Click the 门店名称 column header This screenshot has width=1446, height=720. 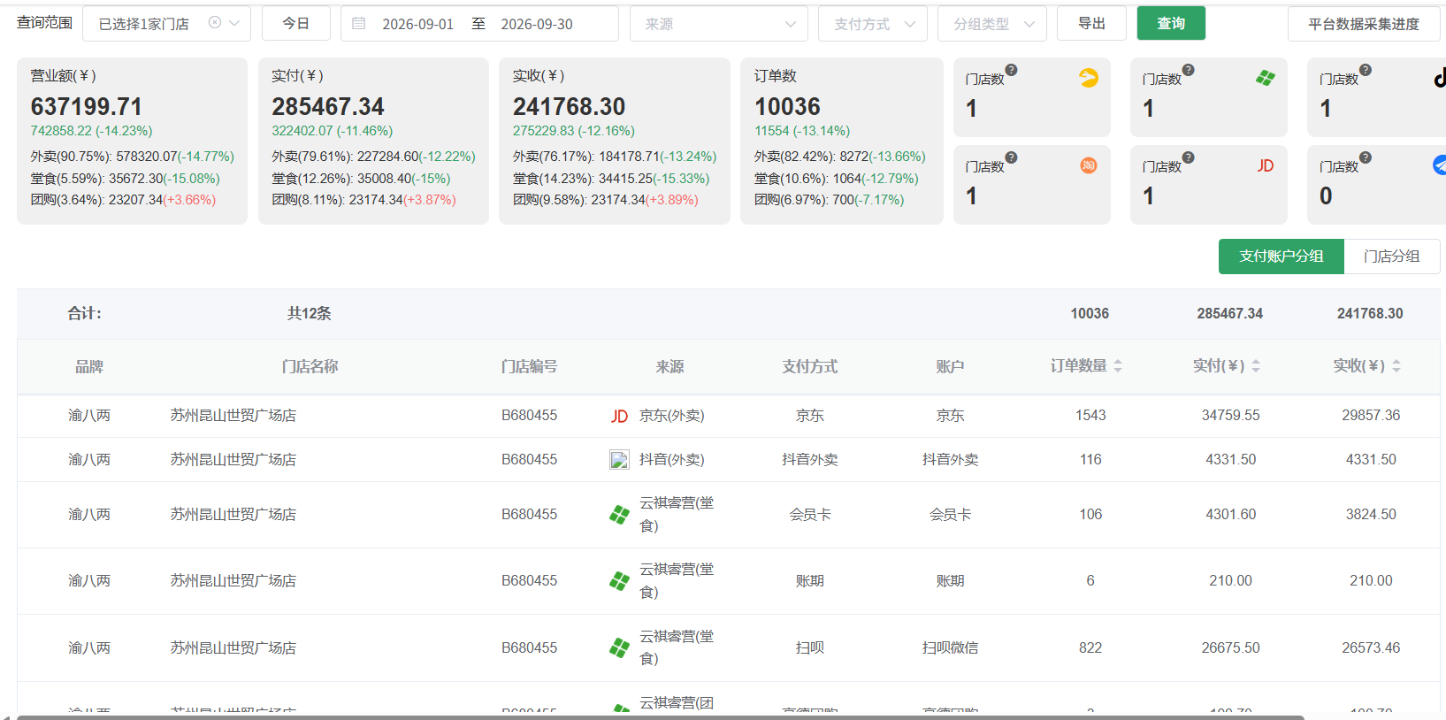(x=310, y=367)
